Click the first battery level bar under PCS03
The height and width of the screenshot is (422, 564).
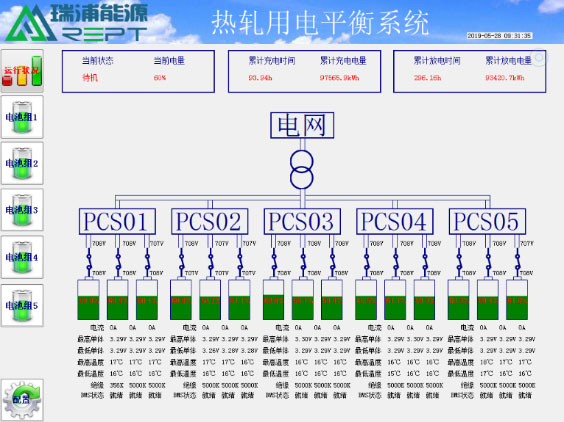pos(273,300)
